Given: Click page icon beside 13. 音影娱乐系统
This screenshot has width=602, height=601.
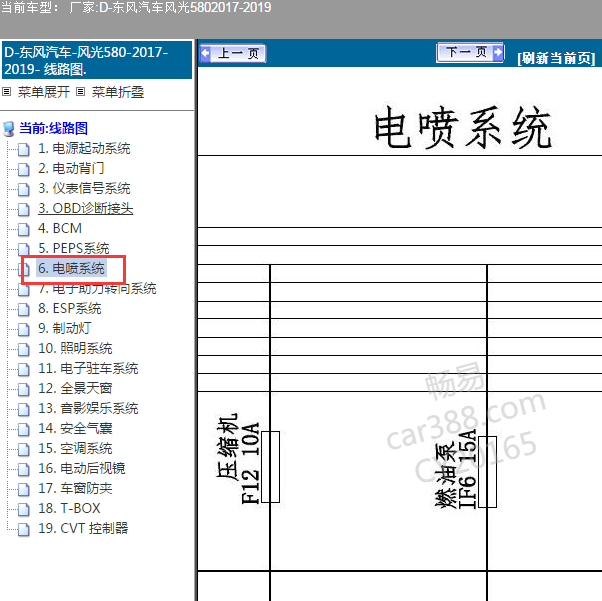Looking at the screenshot, I should point(24,409).
